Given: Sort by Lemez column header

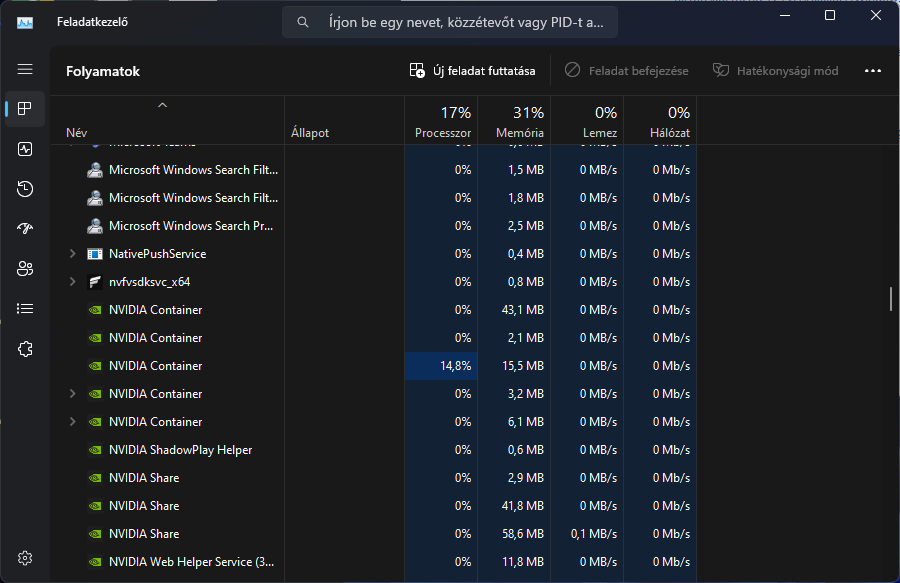Looking at the screenshot, I should coord(587,121).
